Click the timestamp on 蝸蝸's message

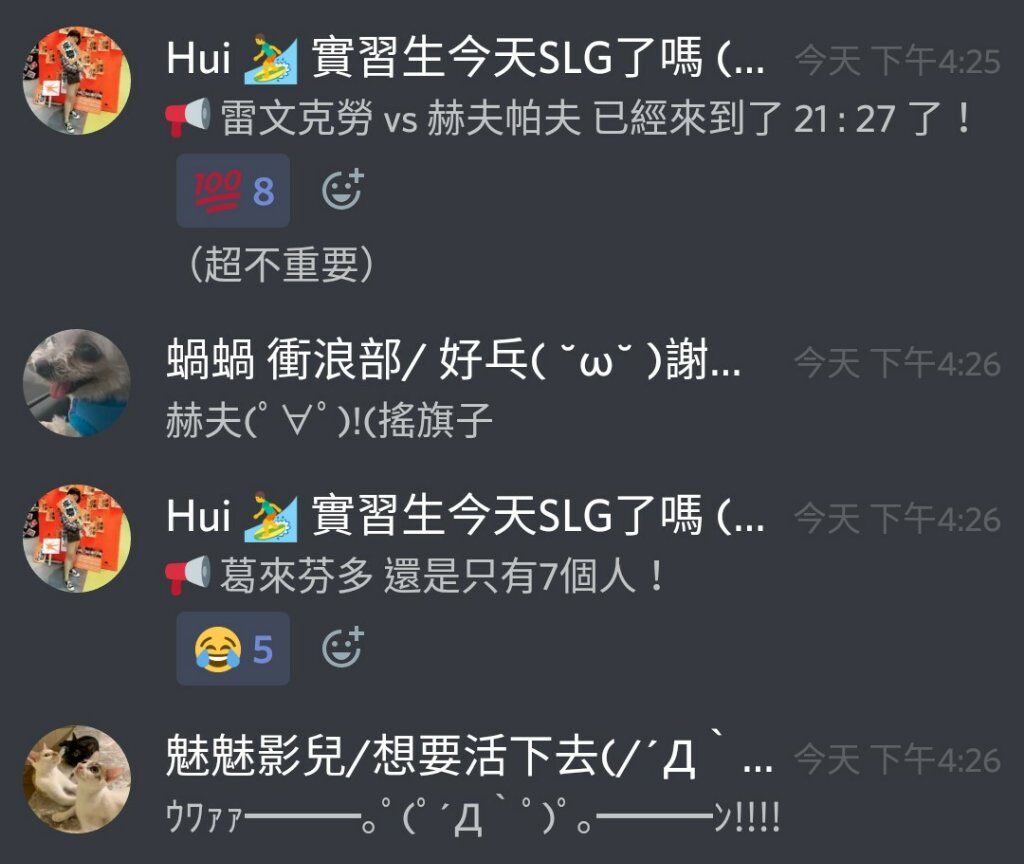[x=897, y=364]
